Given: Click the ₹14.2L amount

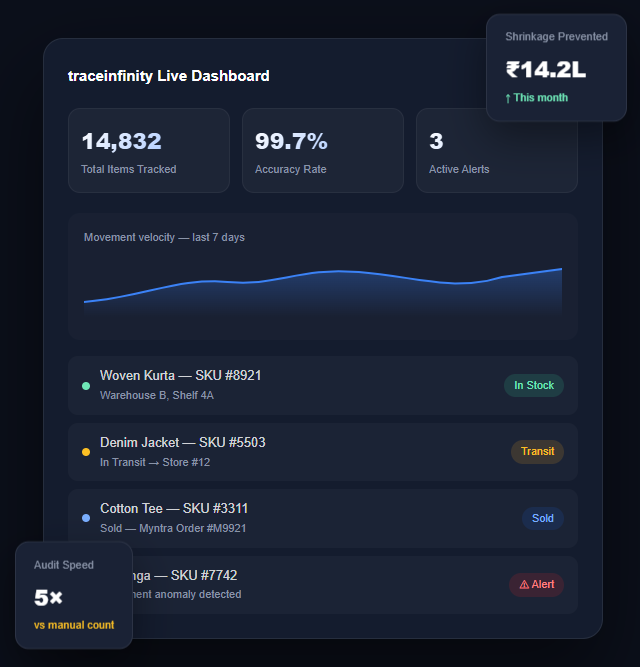Looking at the screenshot, I should [x=546, y=69].
